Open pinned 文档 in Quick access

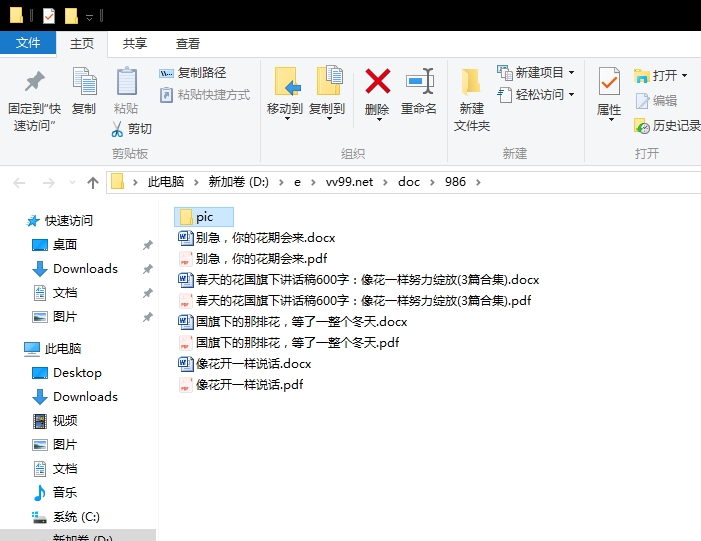(x=55, y=293)
